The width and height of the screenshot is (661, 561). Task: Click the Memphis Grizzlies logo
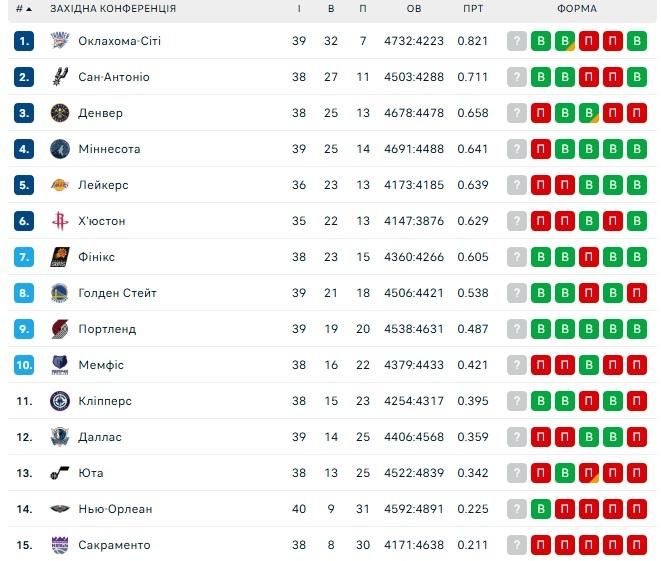point(59,365)
